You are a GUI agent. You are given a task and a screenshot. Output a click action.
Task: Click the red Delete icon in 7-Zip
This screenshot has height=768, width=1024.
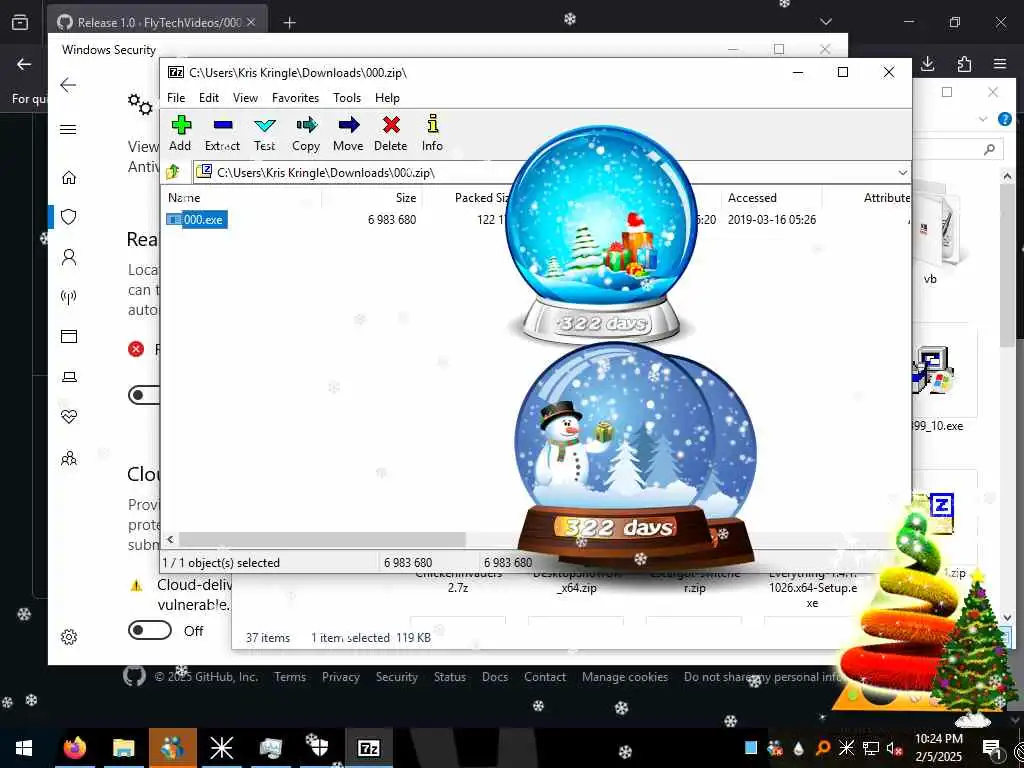[x=391, y=124]
